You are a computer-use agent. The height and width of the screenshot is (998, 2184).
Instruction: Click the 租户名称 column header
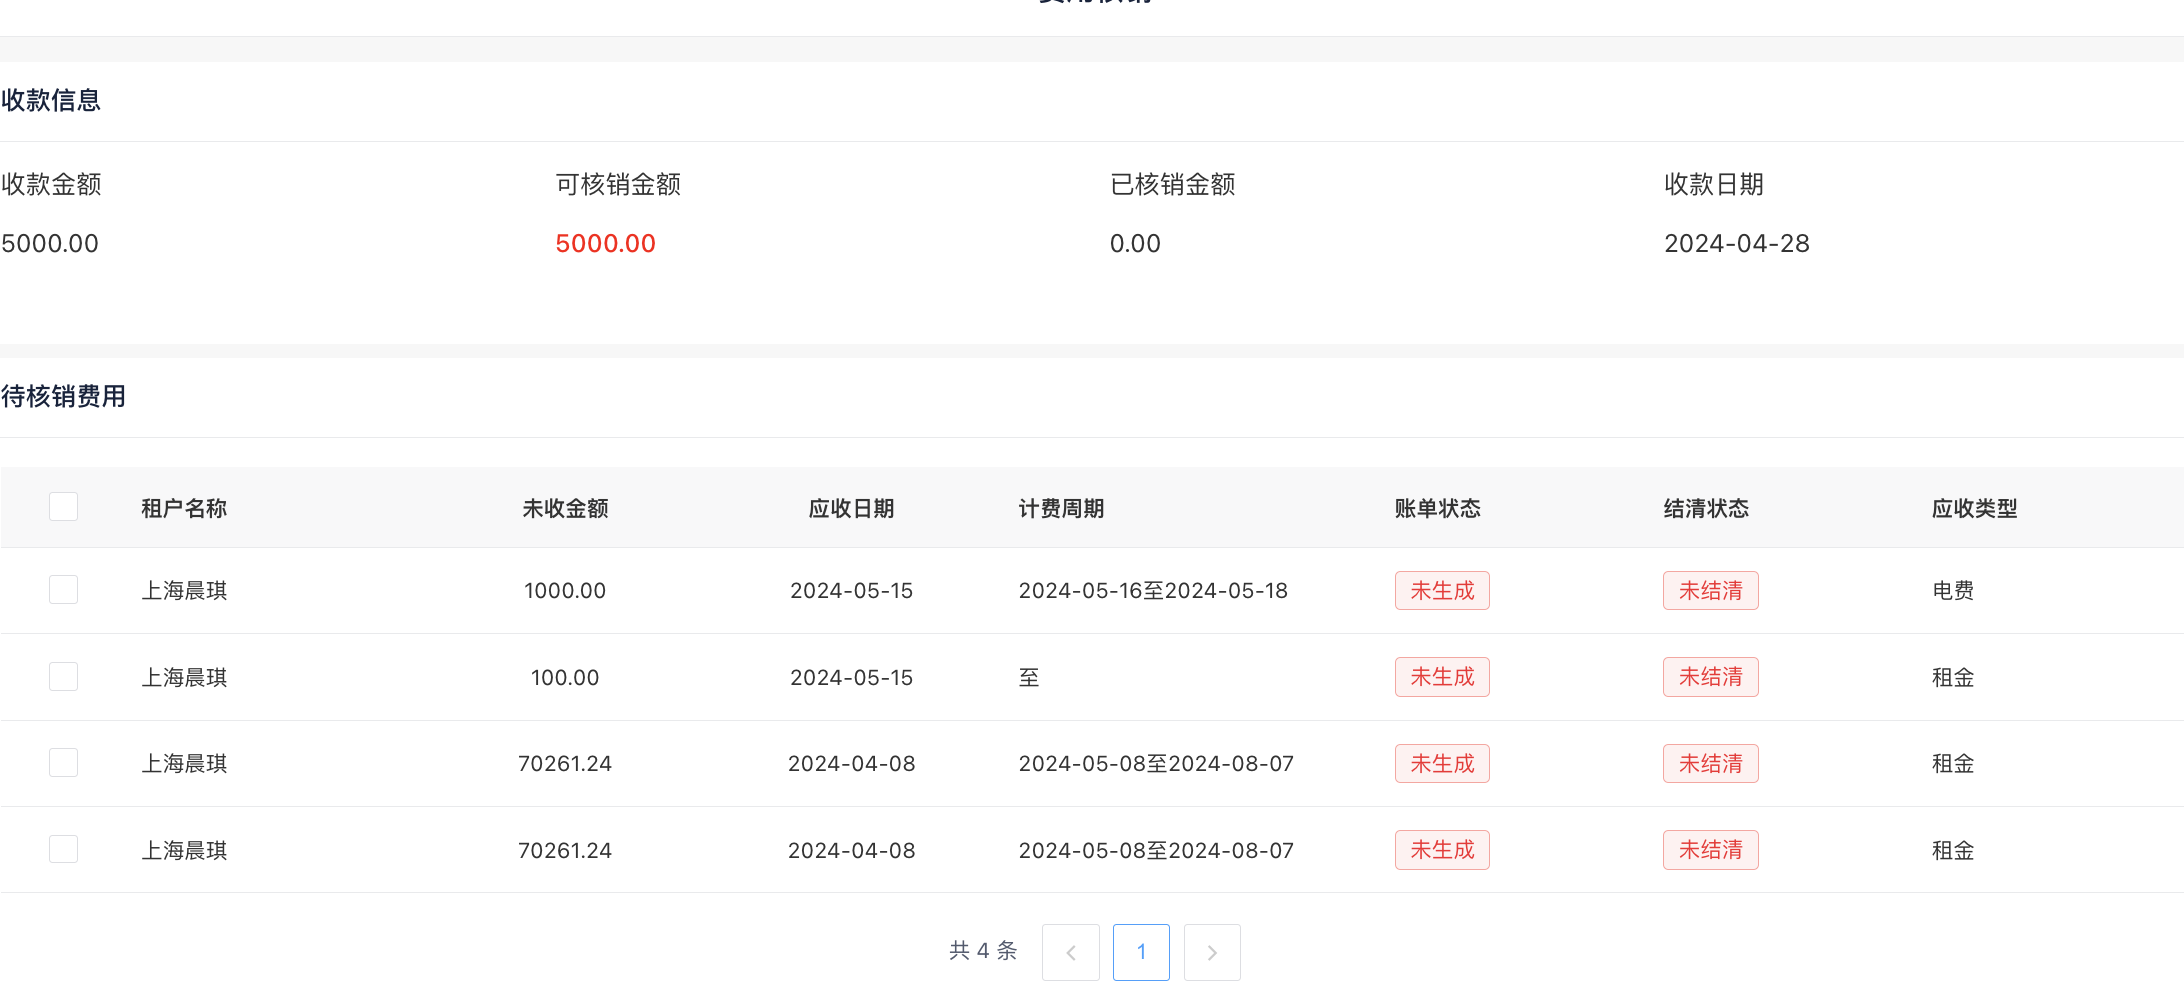tap(184, 508)
